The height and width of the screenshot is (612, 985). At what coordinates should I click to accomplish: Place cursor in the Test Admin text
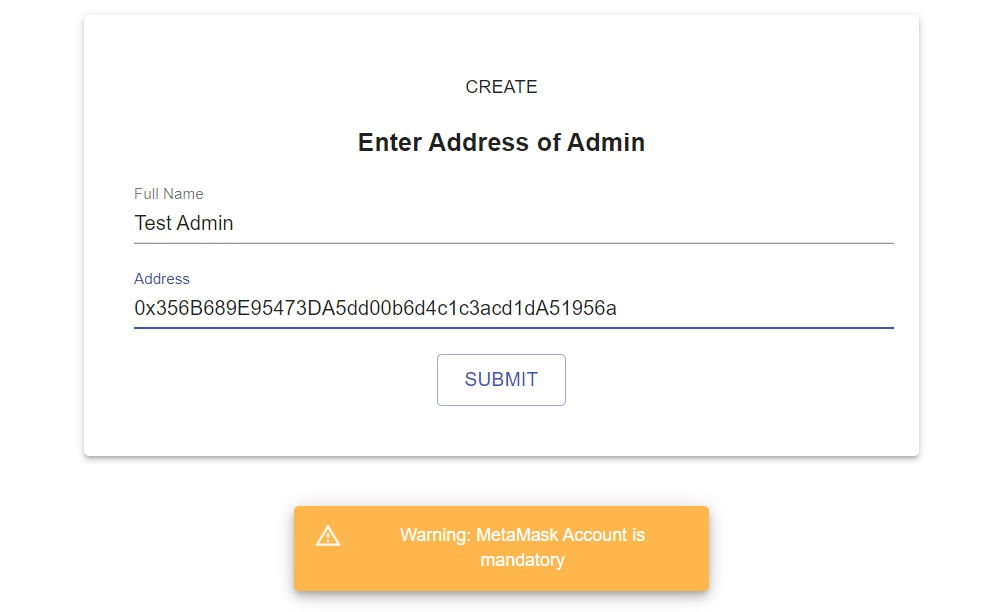pyautogui.click(x=183, y=223)
